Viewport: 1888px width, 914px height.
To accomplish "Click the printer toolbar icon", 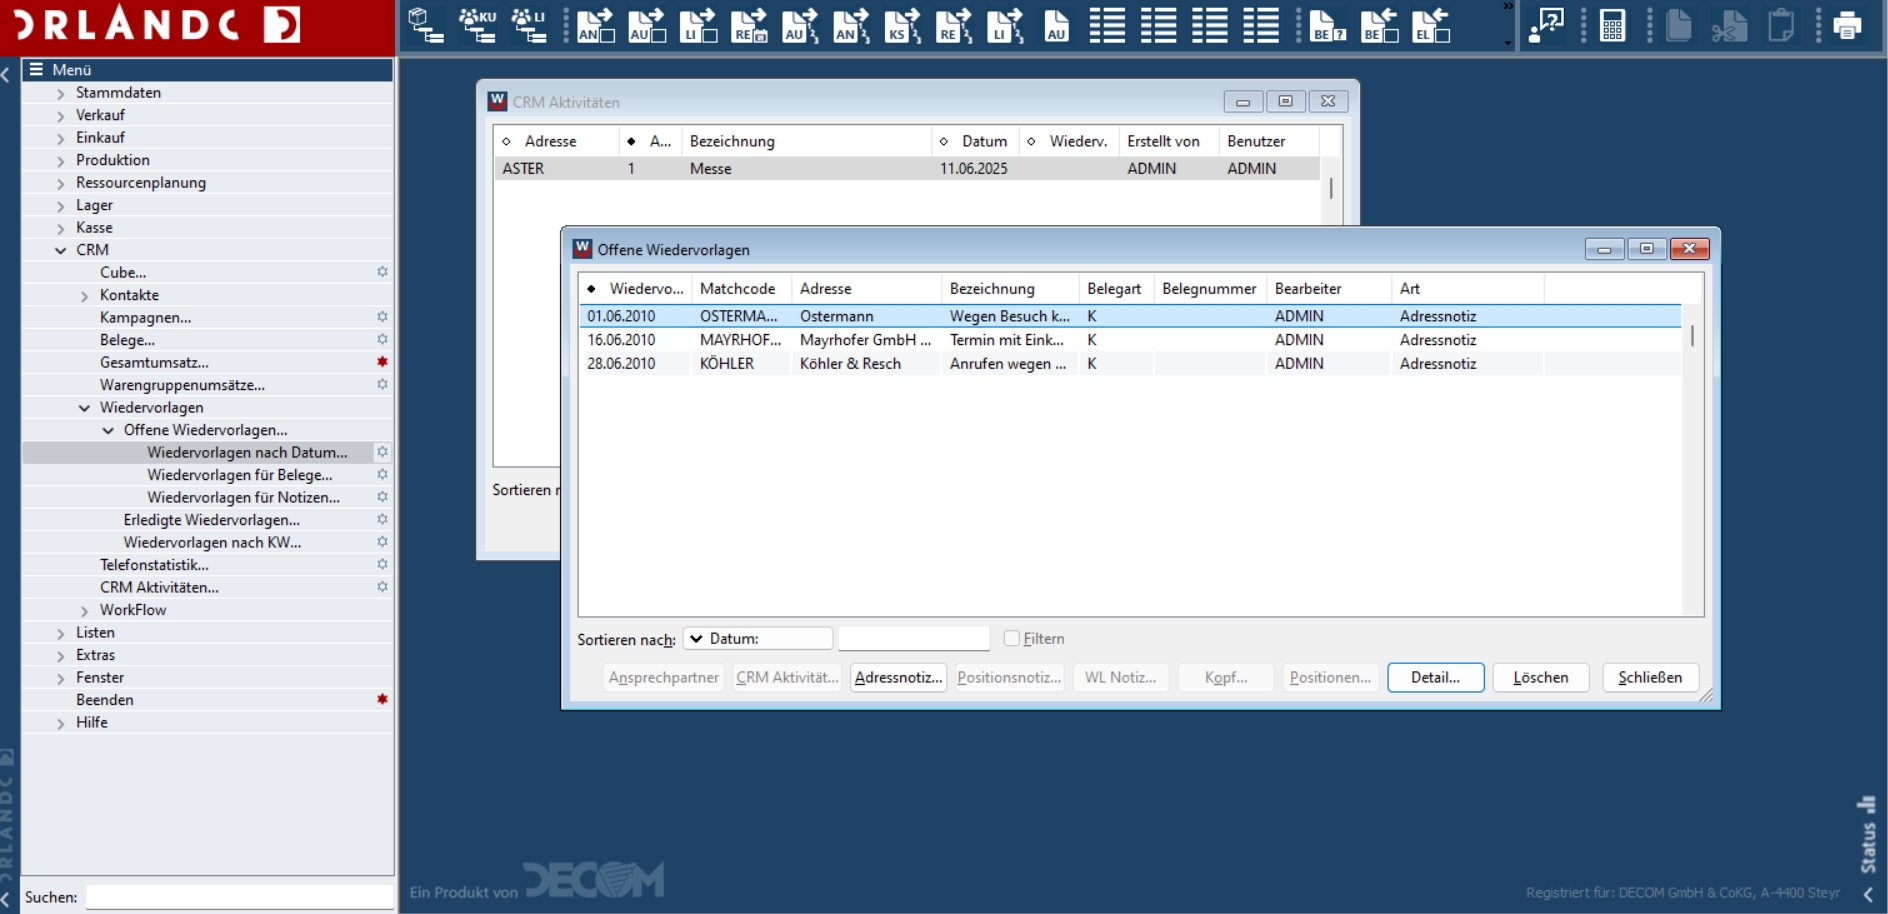I will [x=1847, y=25].
